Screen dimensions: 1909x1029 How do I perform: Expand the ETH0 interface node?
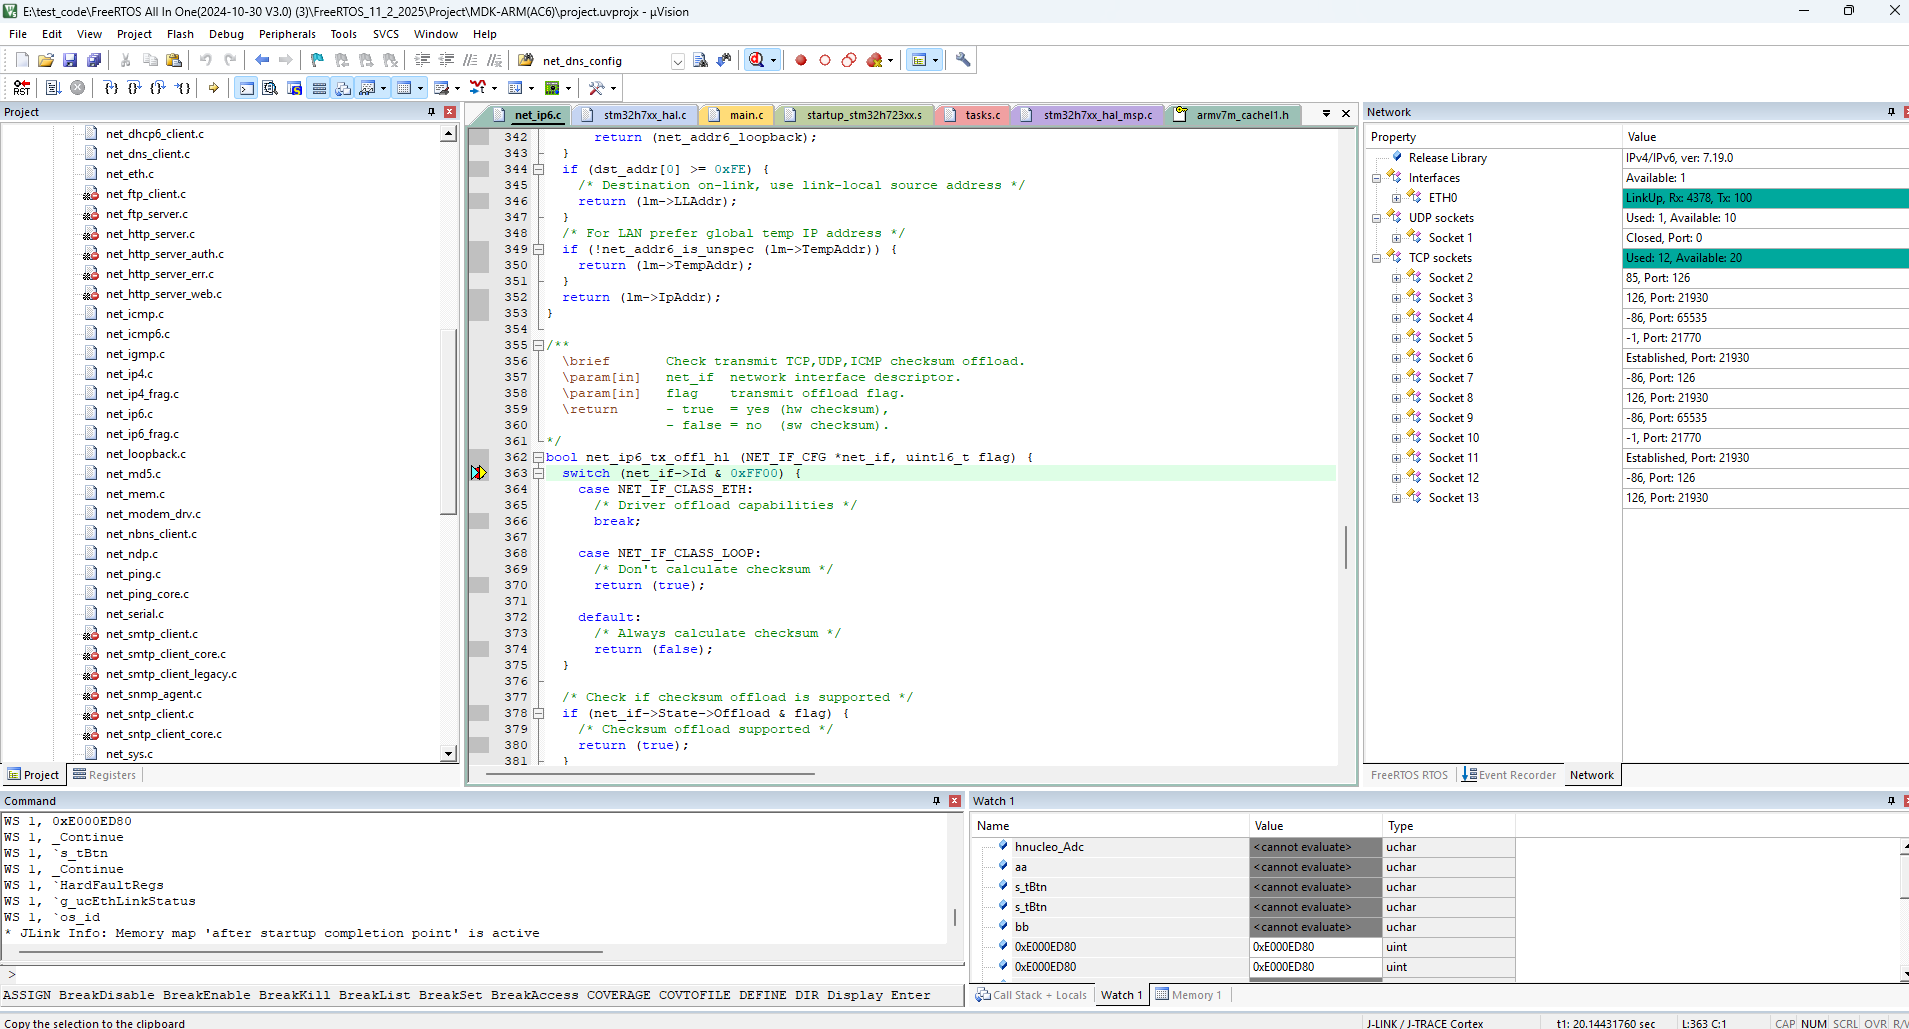[x=1396, y=198]
